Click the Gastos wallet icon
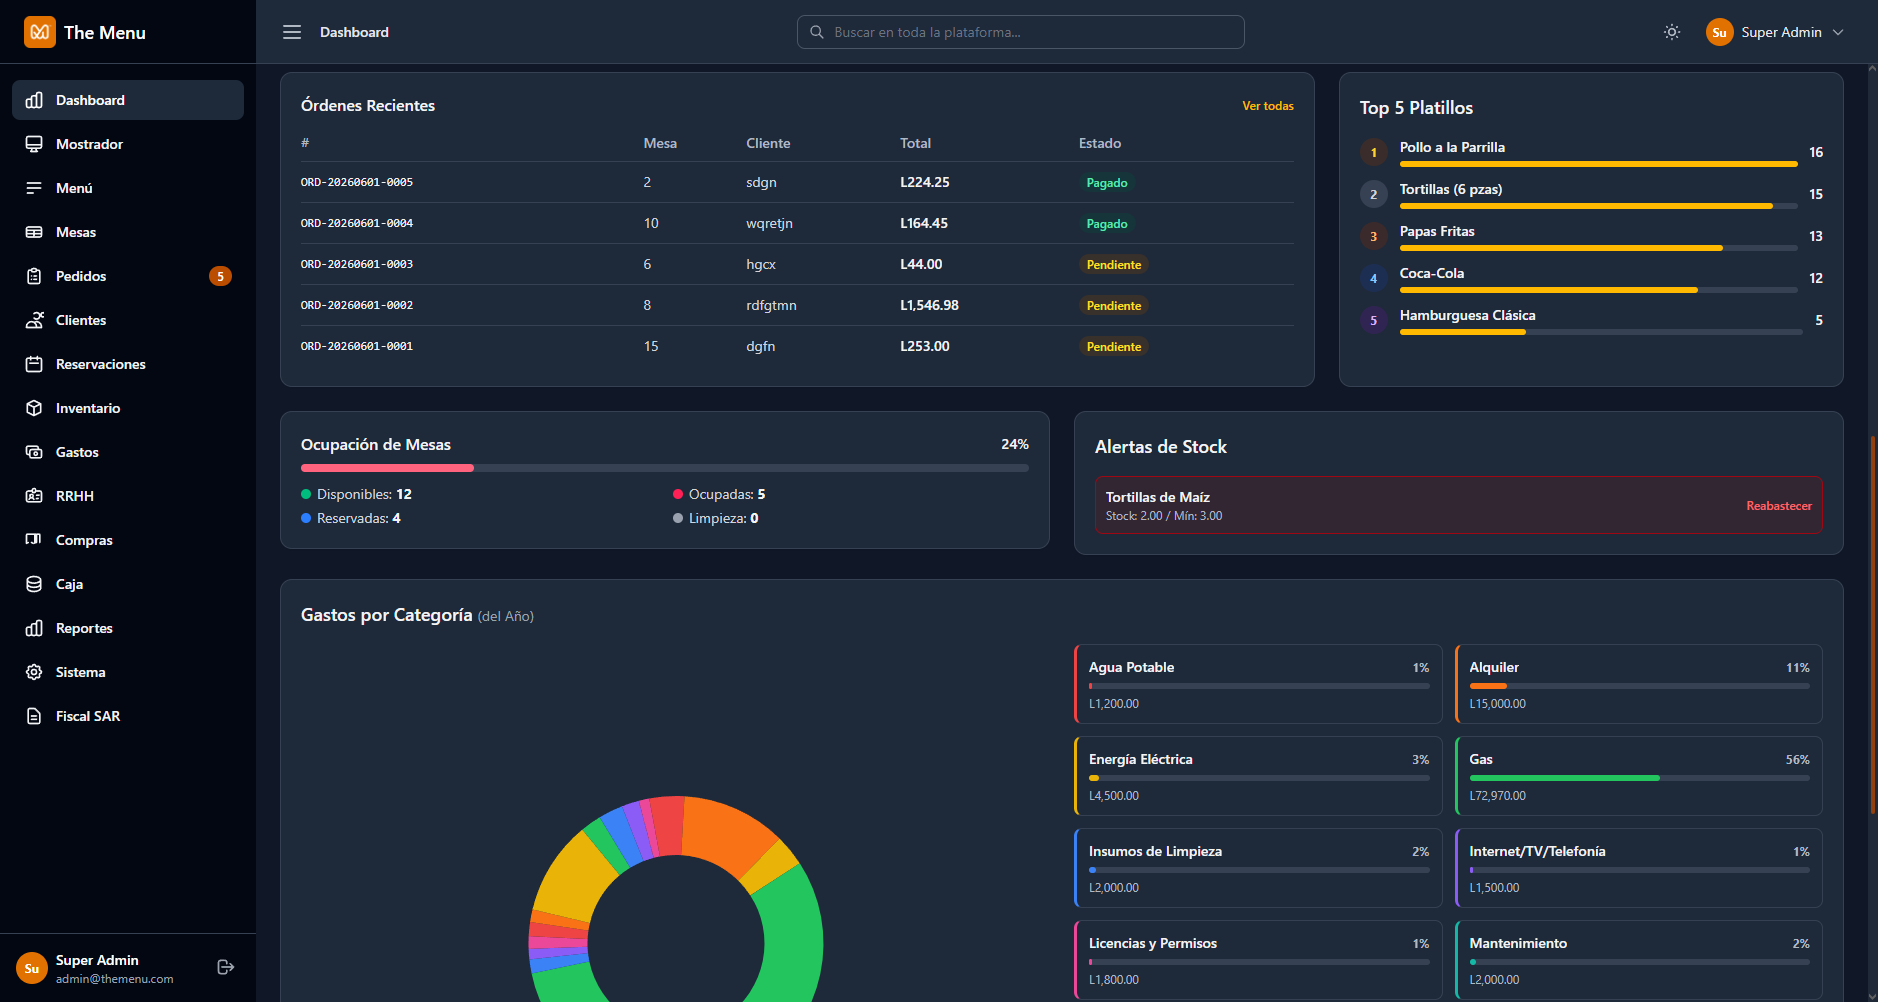 coord(34,452)
